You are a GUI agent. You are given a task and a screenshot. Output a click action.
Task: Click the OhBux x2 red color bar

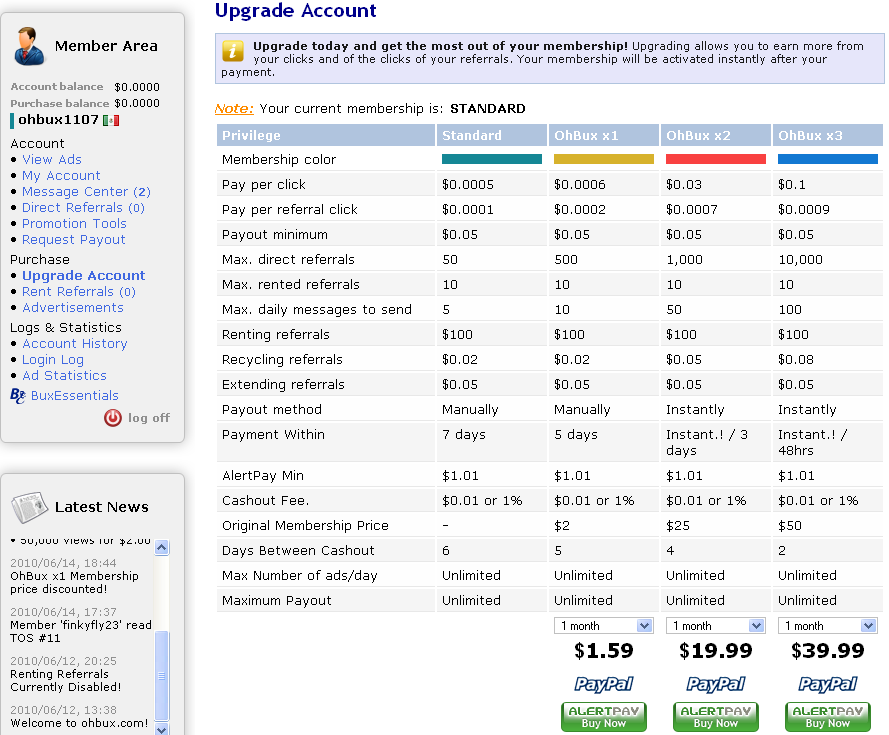[x=716, y=159]
